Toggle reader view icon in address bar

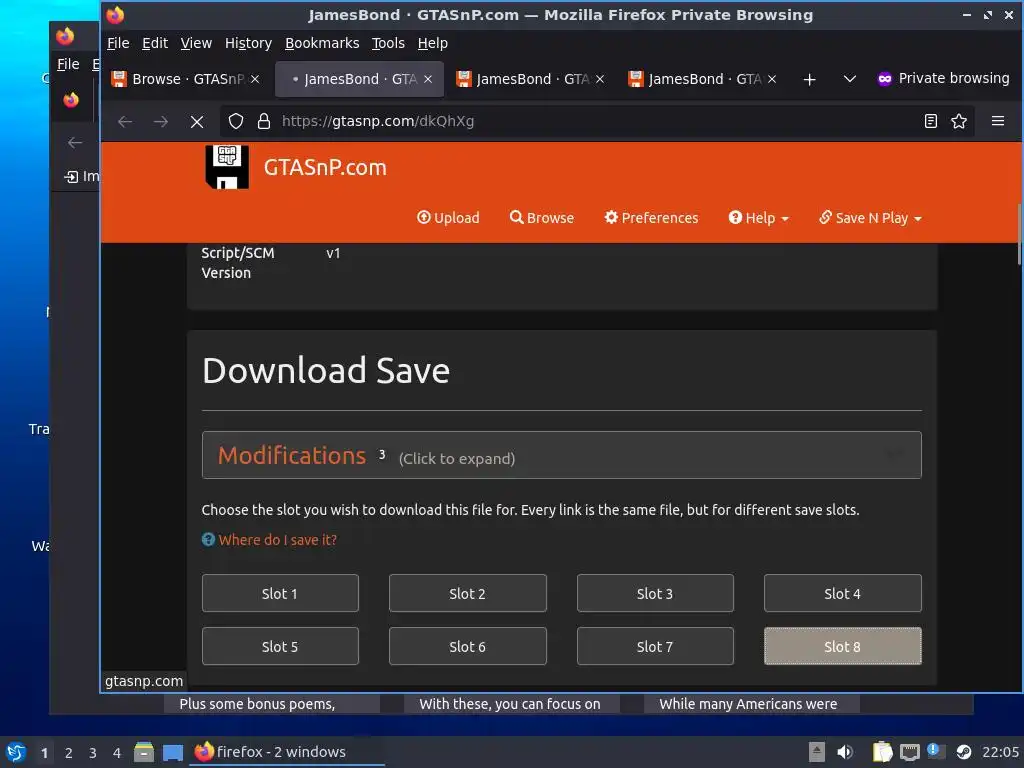(x=931, y=121)
